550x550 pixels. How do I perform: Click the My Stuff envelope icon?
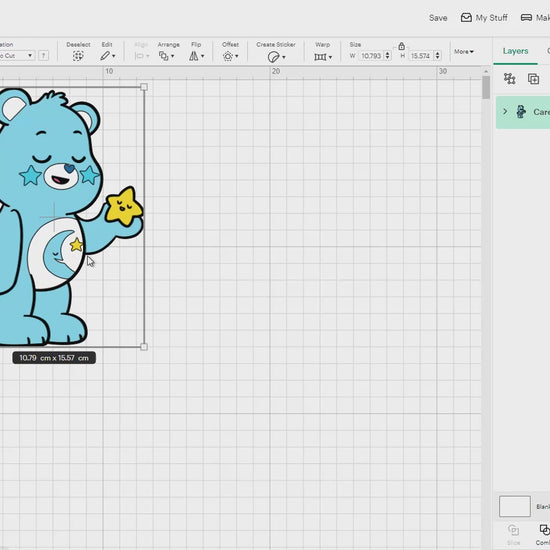(x=466, y=18)
